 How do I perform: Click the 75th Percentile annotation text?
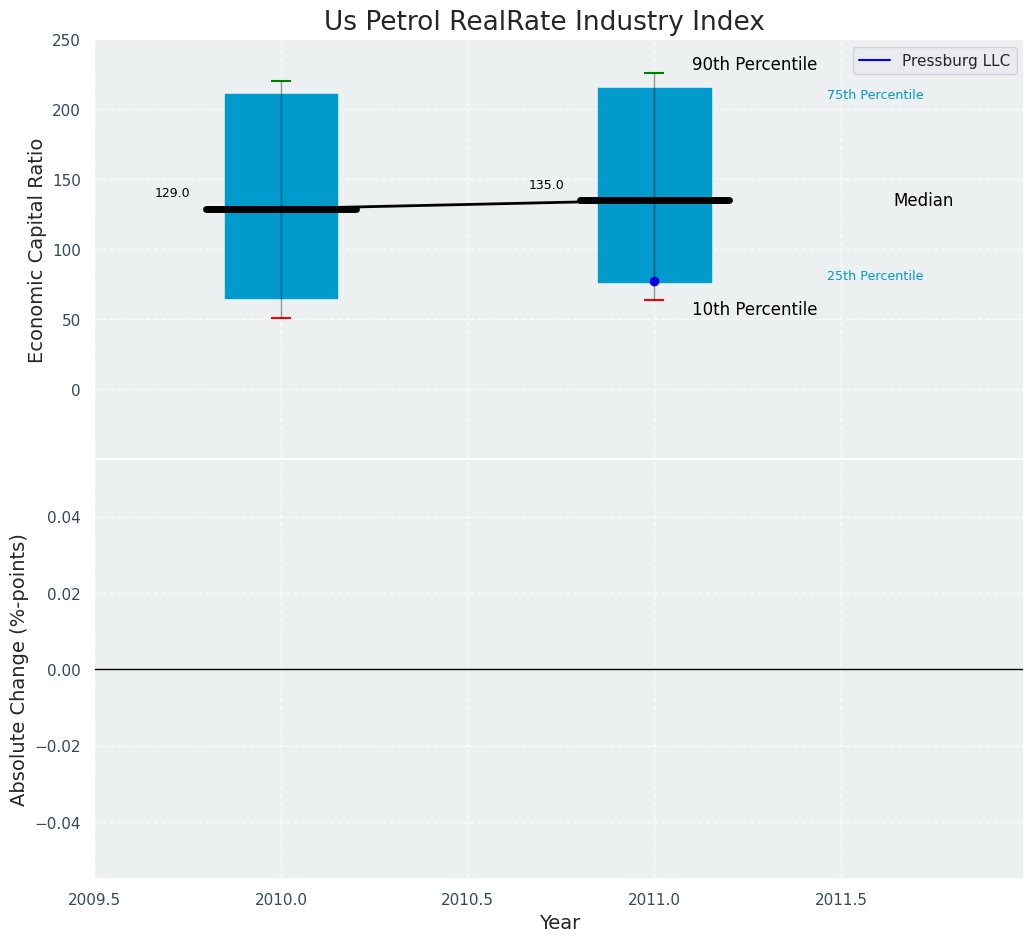[874, 95]
